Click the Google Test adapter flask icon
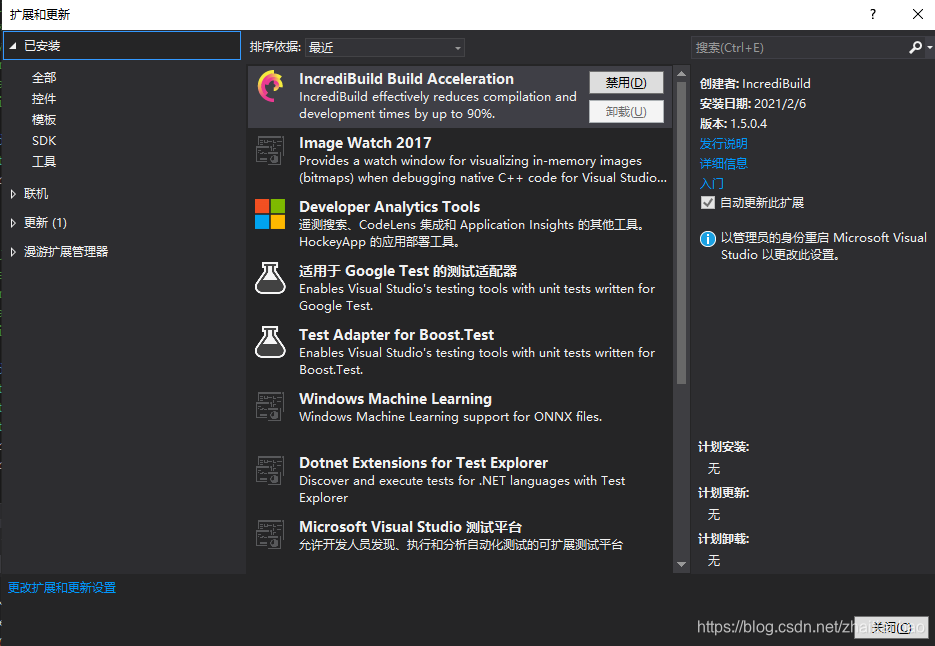 (x=270, y=278)
